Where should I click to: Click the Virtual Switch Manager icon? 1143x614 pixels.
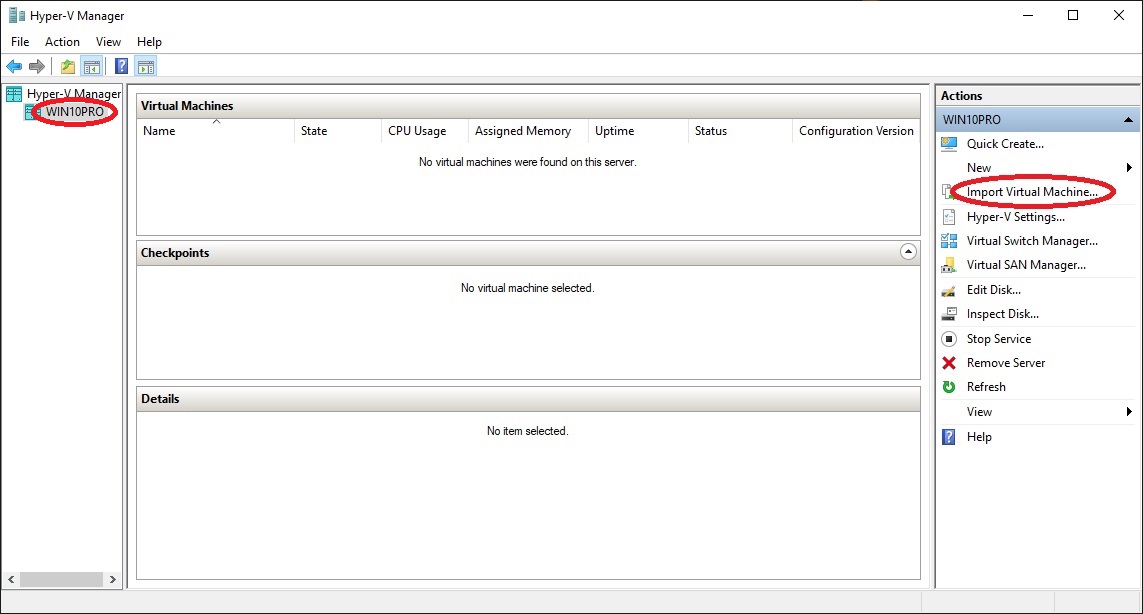(949, 241)
